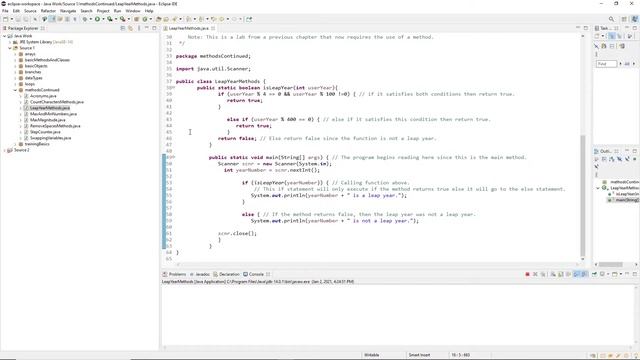Open the Refactor menu
Screen dimensions: 640x360
[48, 11]
